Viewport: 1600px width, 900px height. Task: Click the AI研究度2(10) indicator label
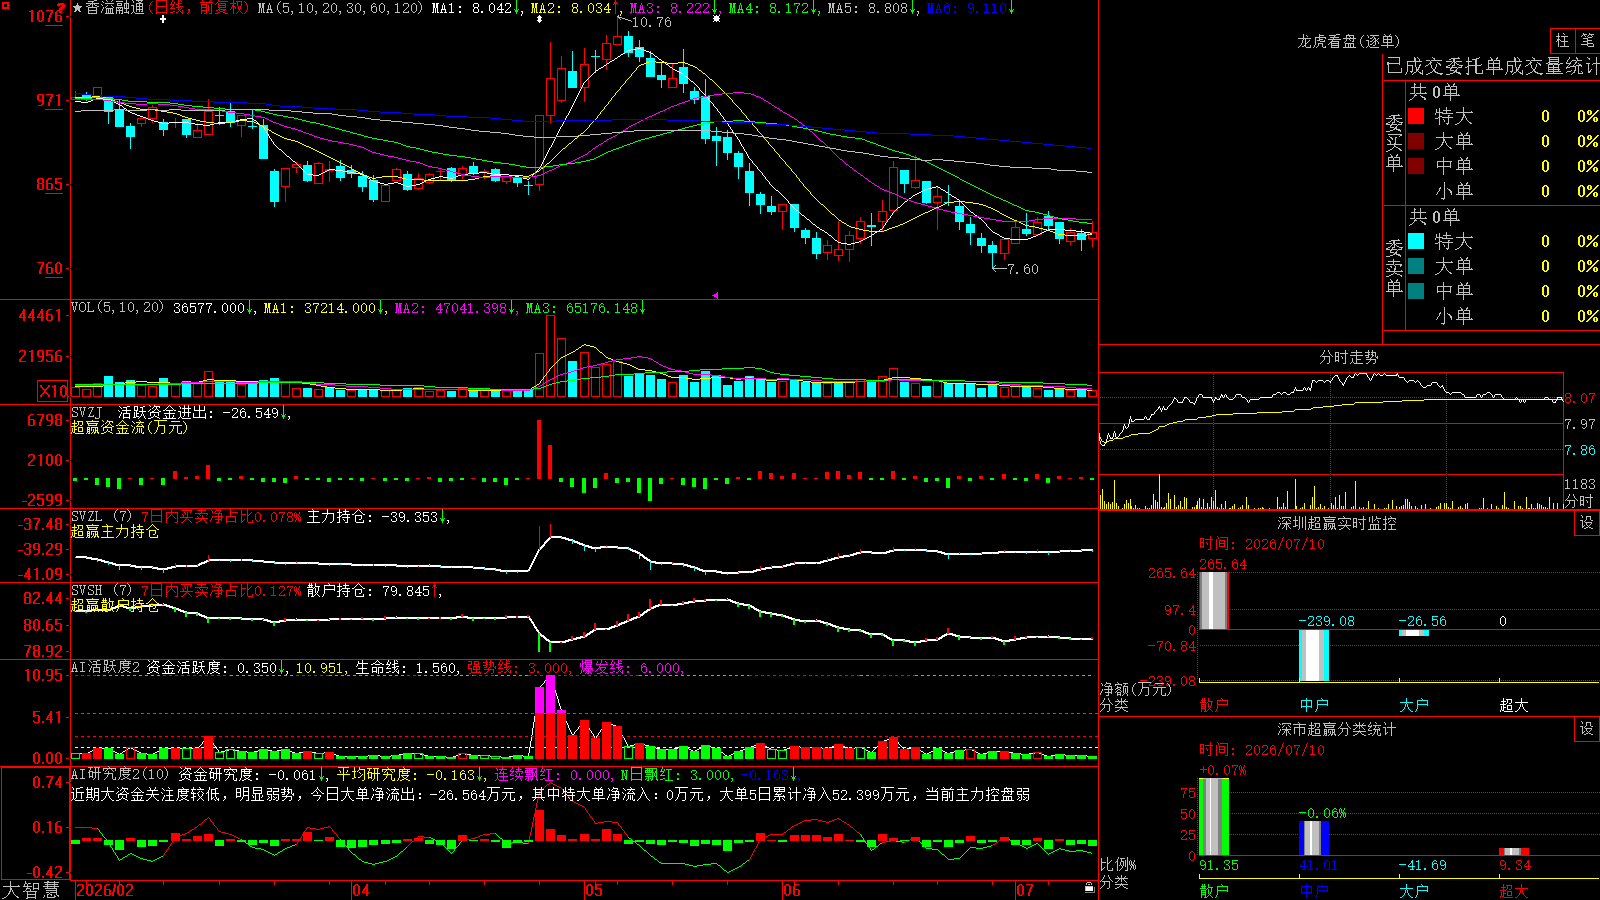120,774
